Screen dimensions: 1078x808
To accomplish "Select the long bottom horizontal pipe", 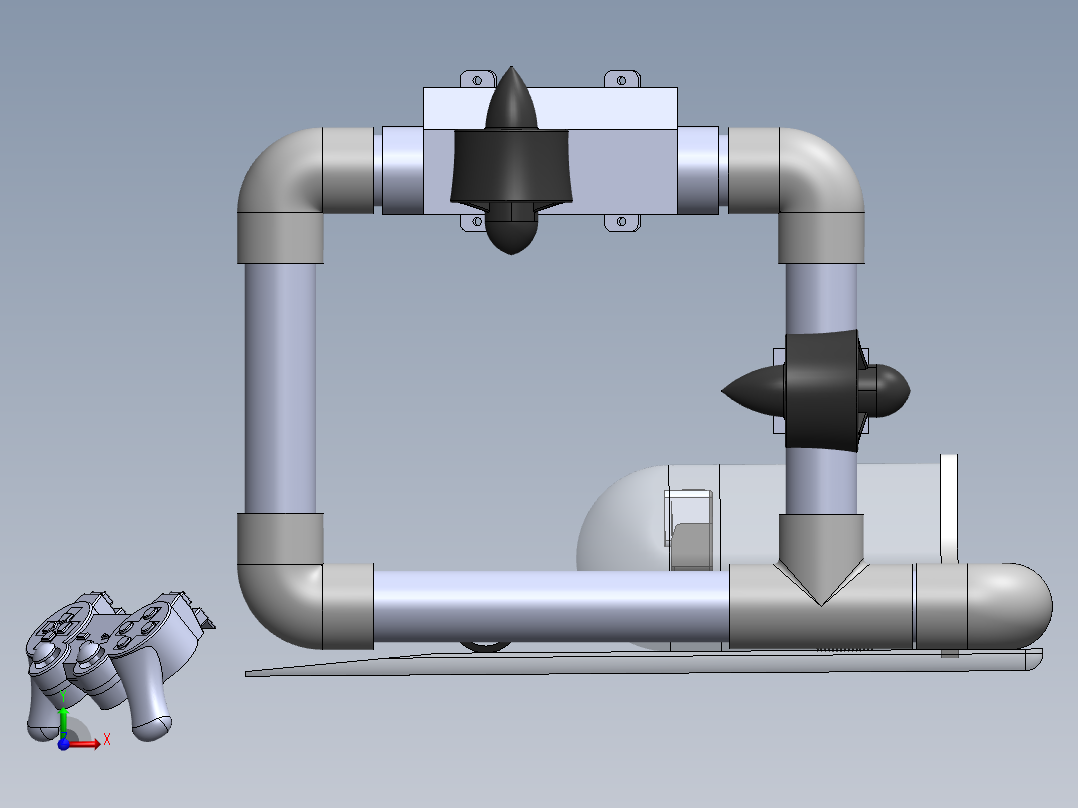I will (551, 607).
